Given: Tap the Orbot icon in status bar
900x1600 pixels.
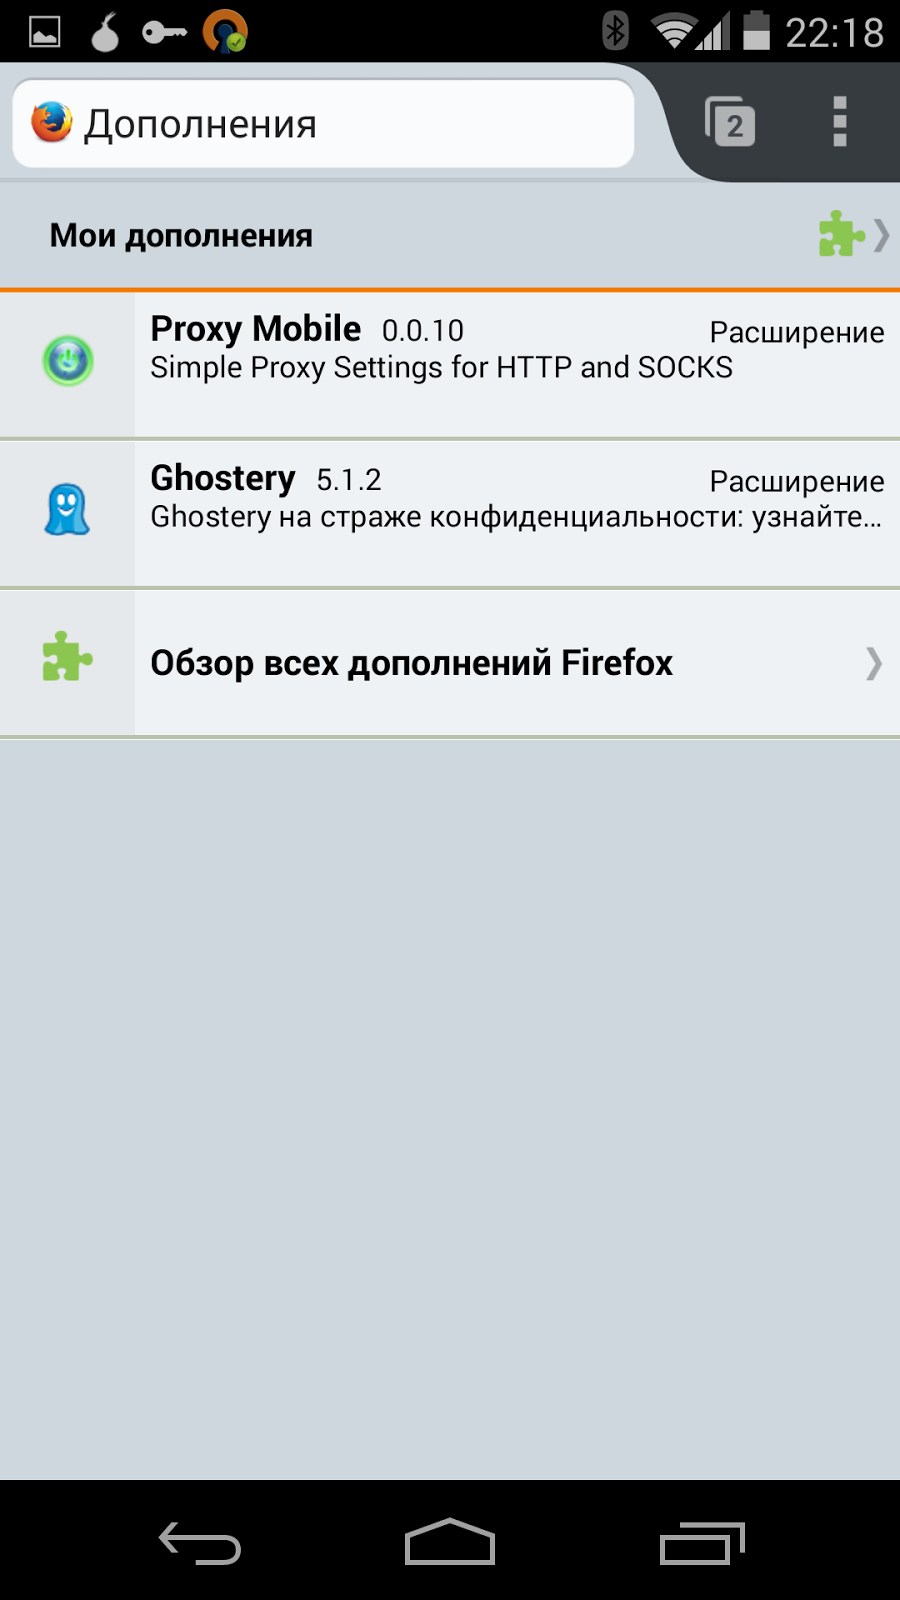Looking at the screenshot, I should (225, 30).
